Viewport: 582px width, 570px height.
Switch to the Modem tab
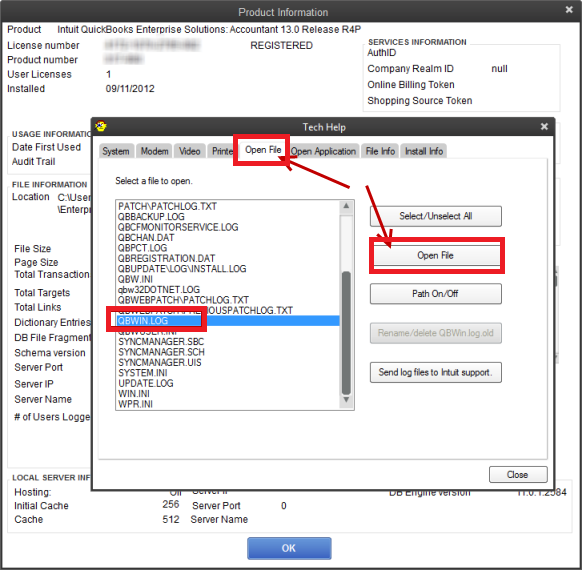pos(154,151)
